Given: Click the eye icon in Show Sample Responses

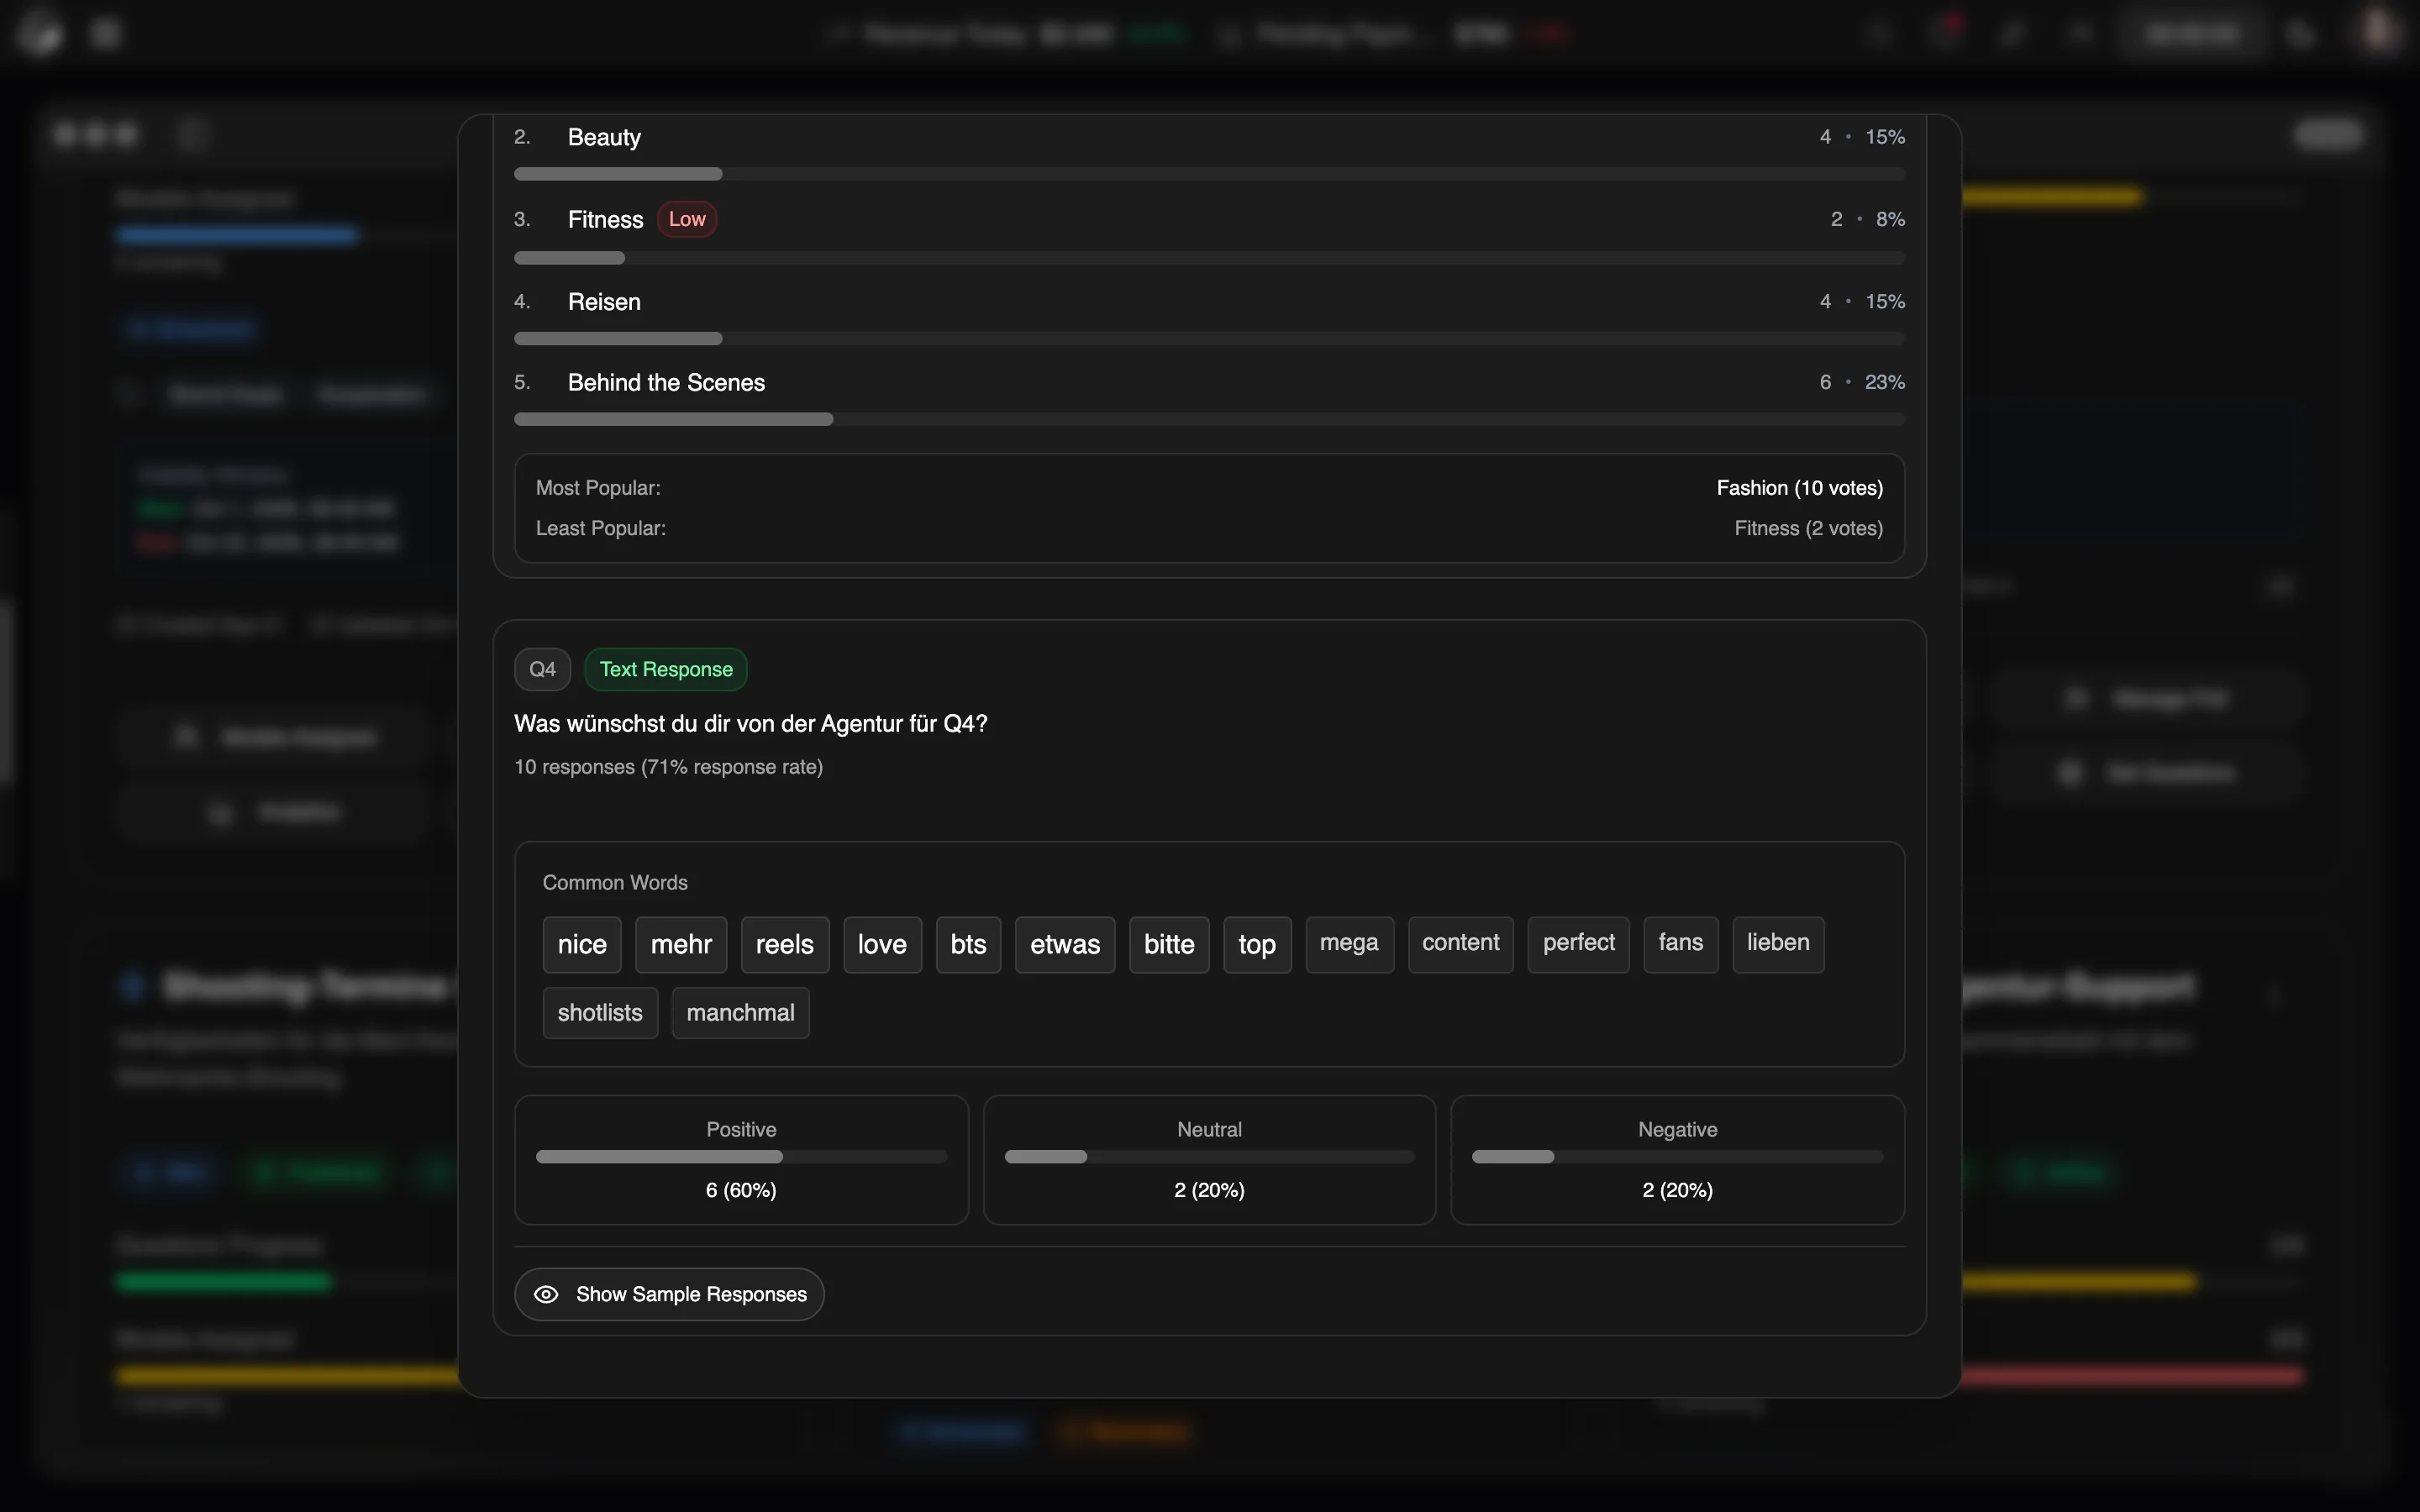Looking at the screenshot, I should tap(546, 1294).
